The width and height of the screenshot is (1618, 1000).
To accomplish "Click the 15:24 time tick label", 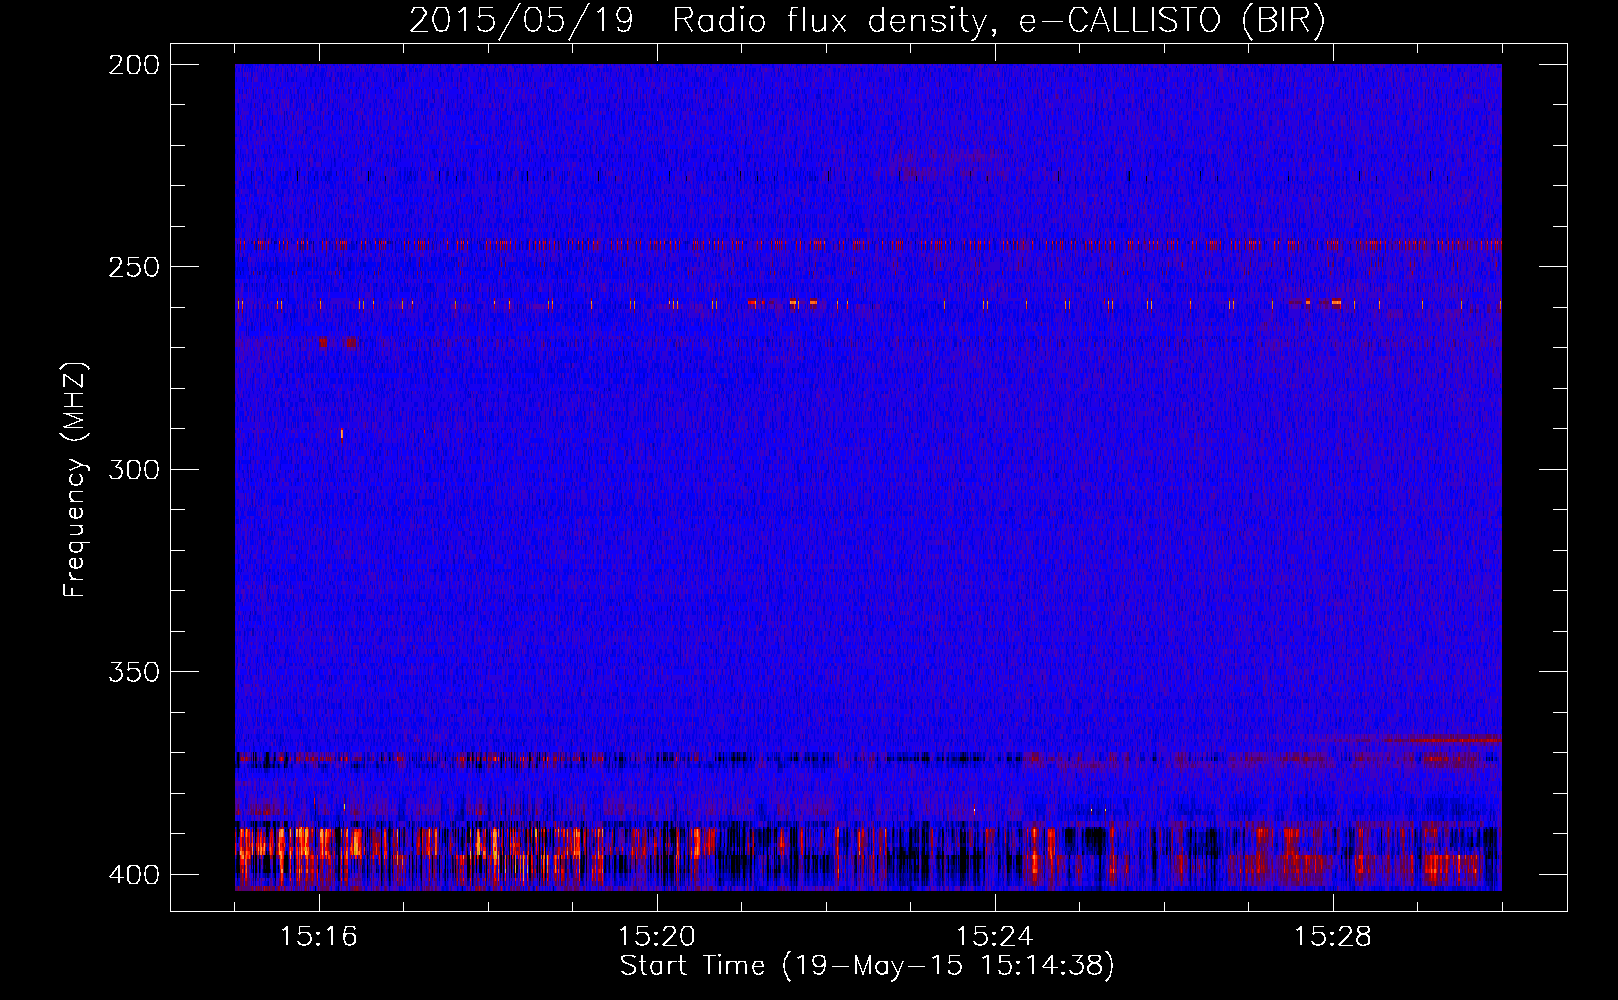I will click(x=995, y=937).
